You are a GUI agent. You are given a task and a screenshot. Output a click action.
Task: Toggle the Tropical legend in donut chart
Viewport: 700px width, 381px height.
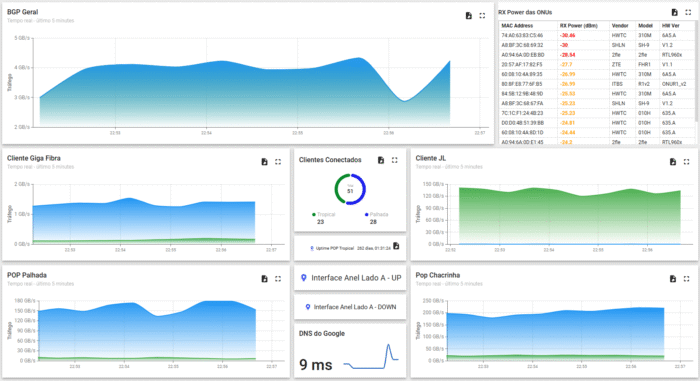323,214
